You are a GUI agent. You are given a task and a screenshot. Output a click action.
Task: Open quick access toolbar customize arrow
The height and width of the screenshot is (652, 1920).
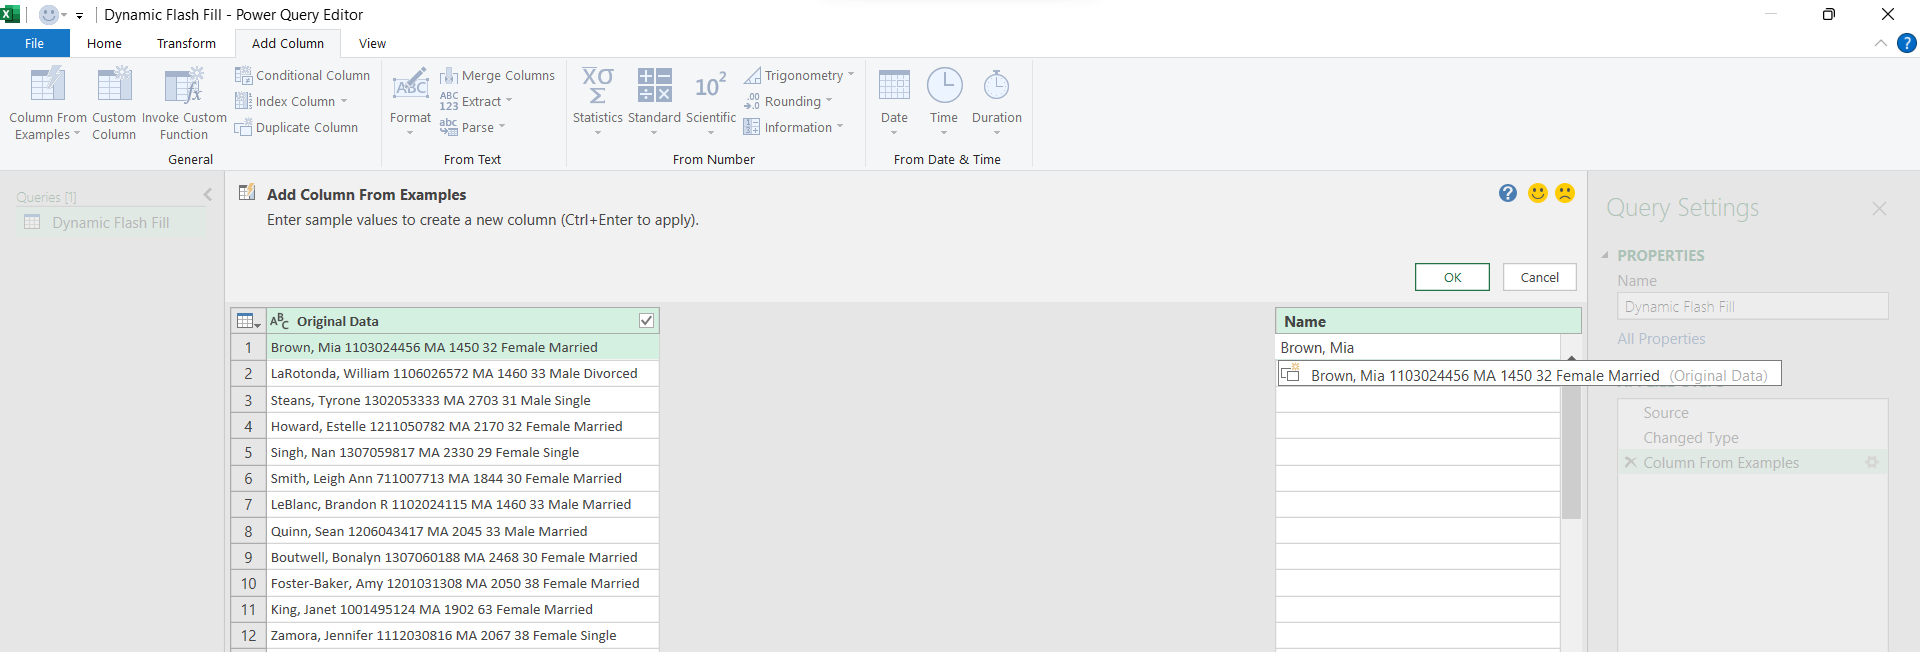(79, 15)
